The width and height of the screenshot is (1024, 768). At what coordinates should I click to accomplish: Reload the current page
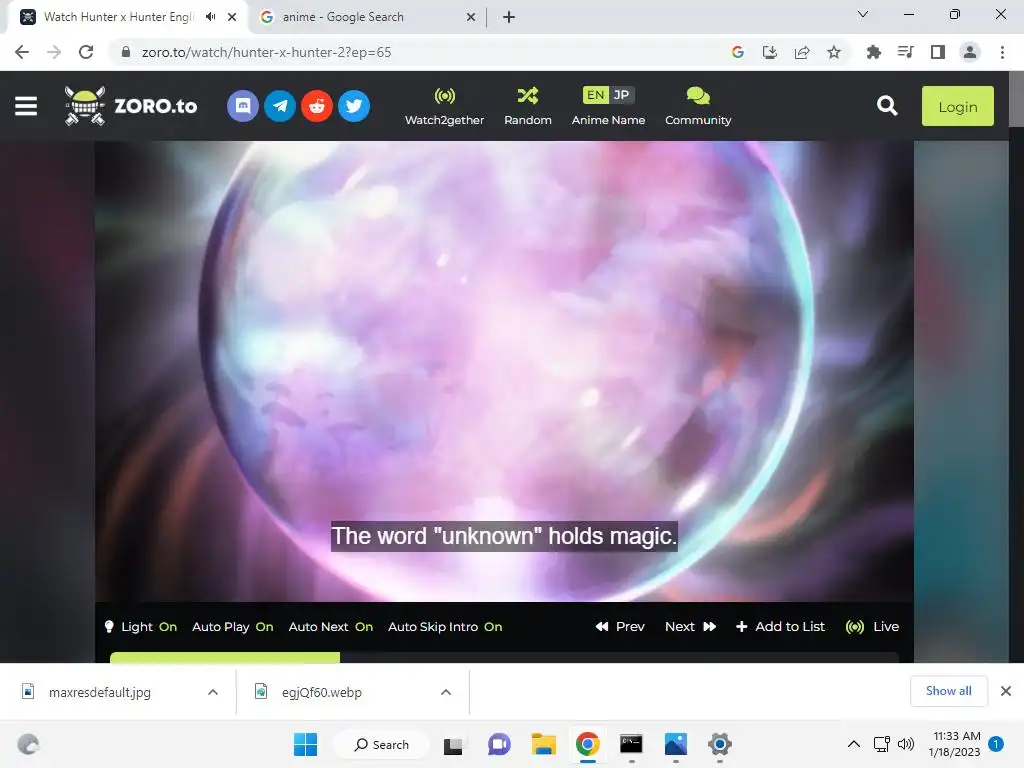click(86, 52)
